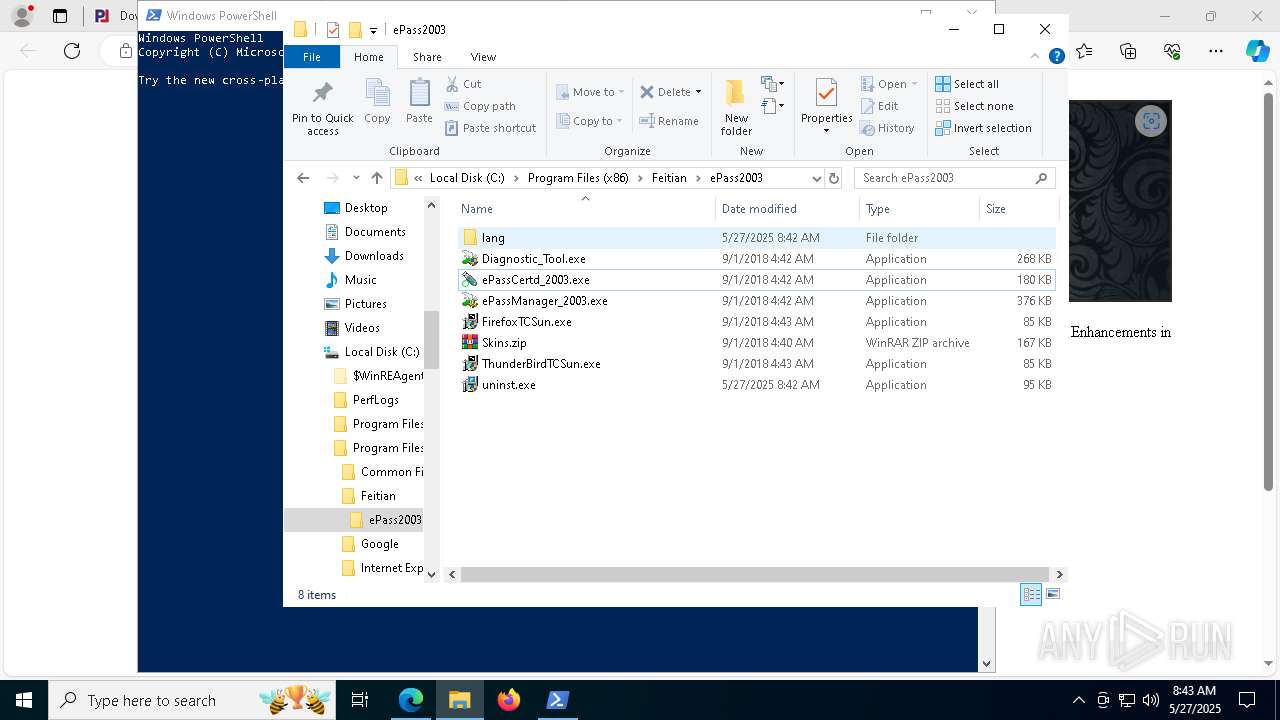Click the horizontal scrollbar in file list
The image size is (1280, 720).
(x=756, y=574)
